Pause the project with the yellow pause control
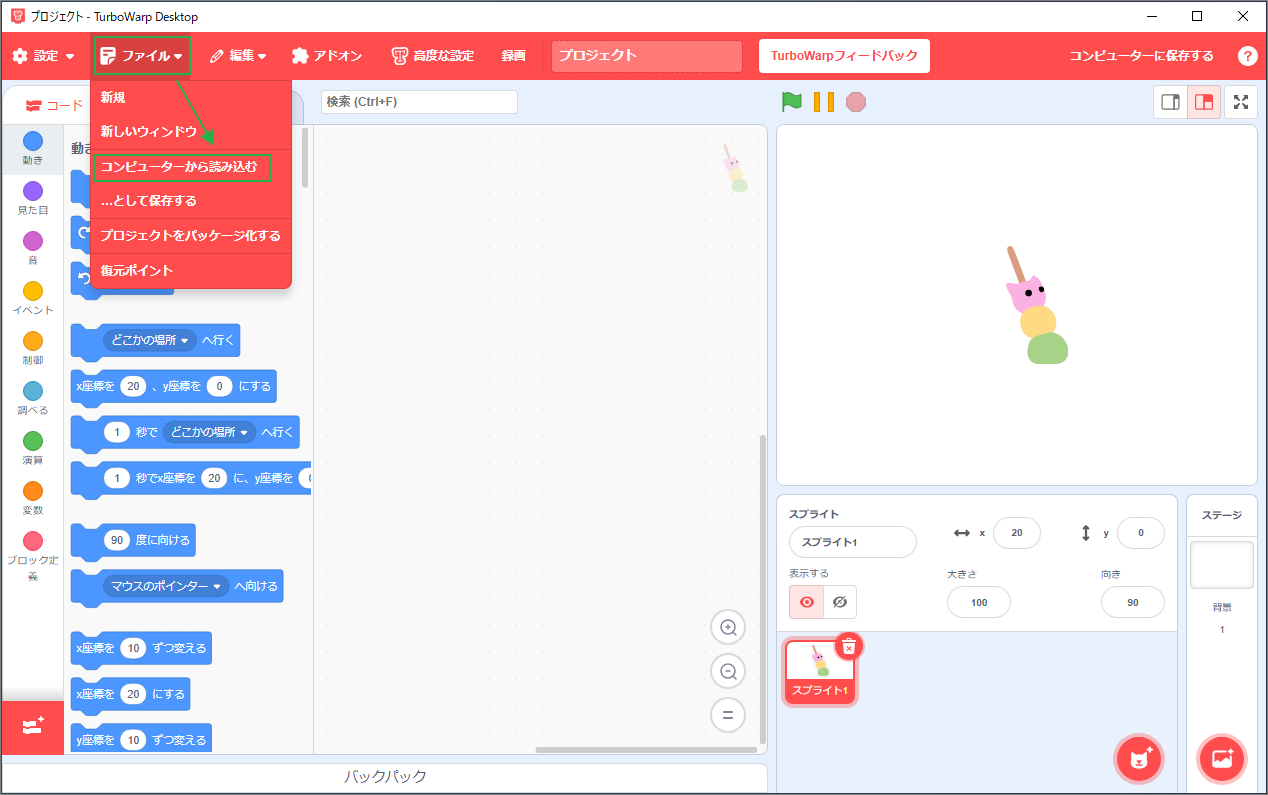Screen dimensions: 1268x795 [823, 101]
